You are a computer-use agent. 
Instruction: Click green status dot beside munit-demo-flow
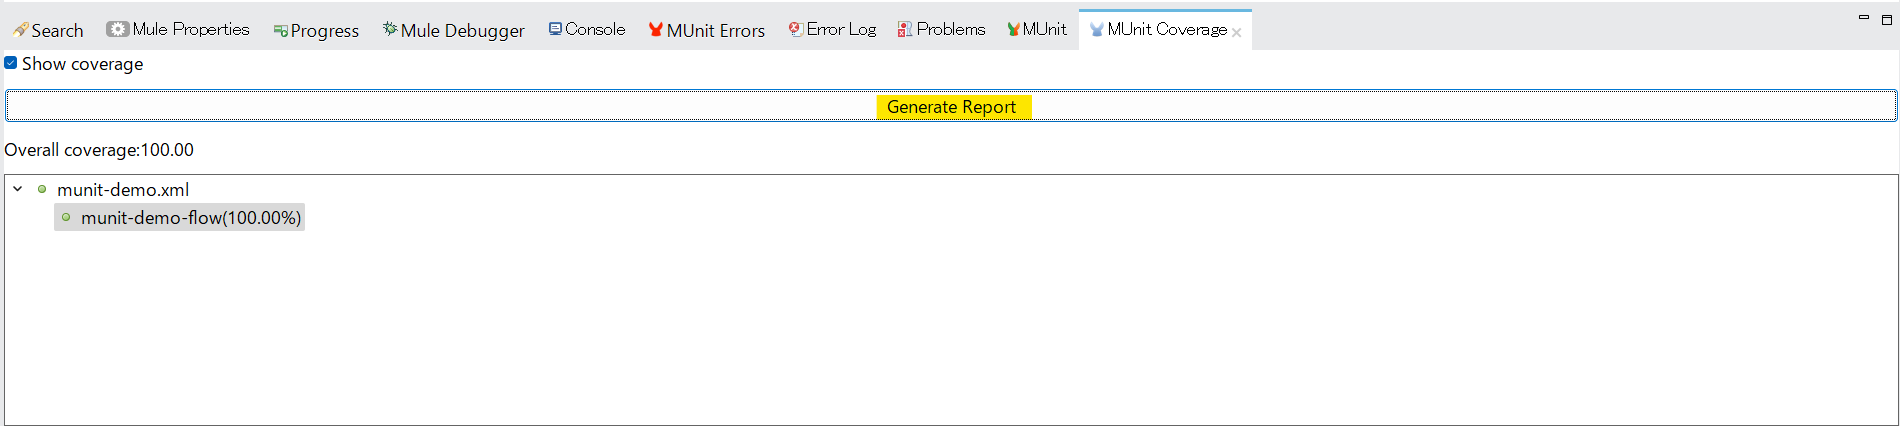click(66, 217)
